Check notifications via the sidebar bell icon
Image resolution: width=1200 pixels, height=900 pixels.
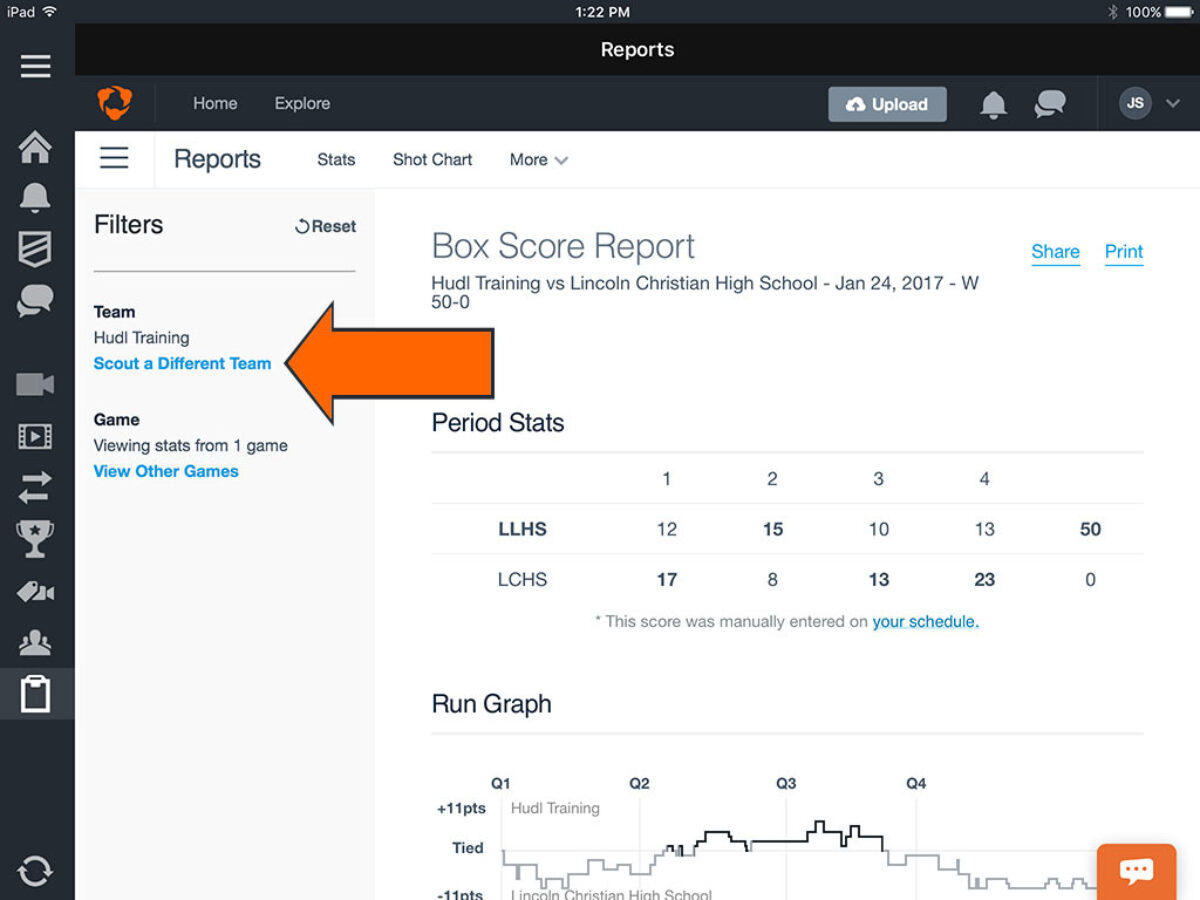[35, 197]
